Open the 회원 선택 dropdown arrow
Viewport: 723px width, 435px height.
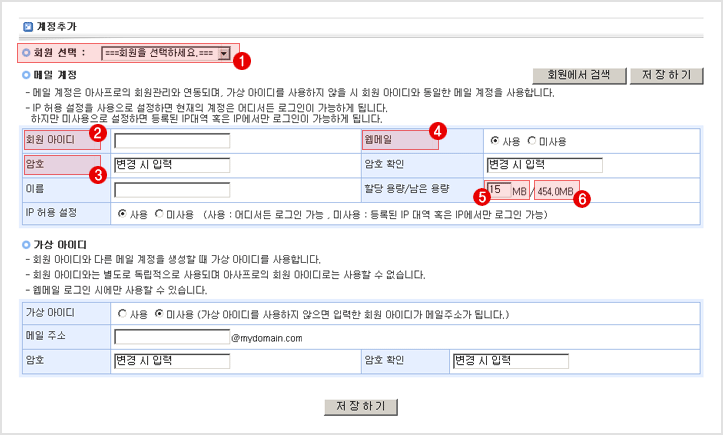[x=224, y=53]
